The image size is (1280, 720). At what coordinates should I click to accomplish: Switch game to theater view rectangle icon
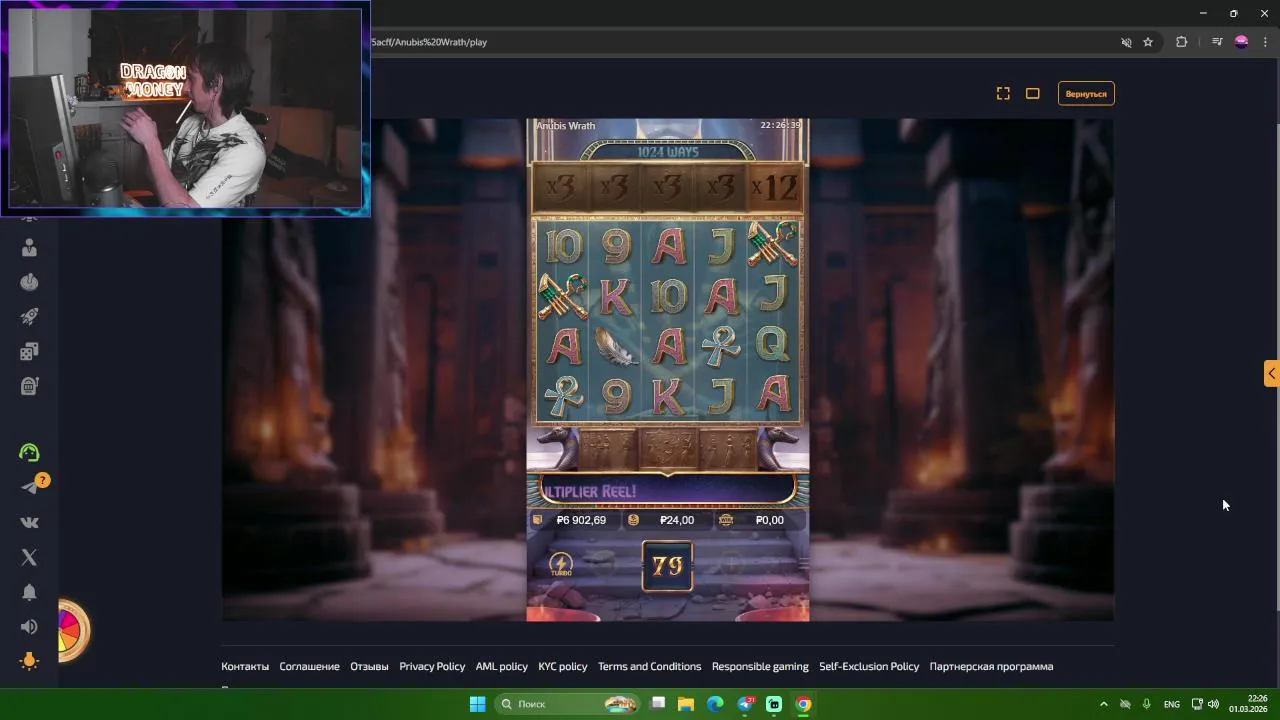[1032, 93]
